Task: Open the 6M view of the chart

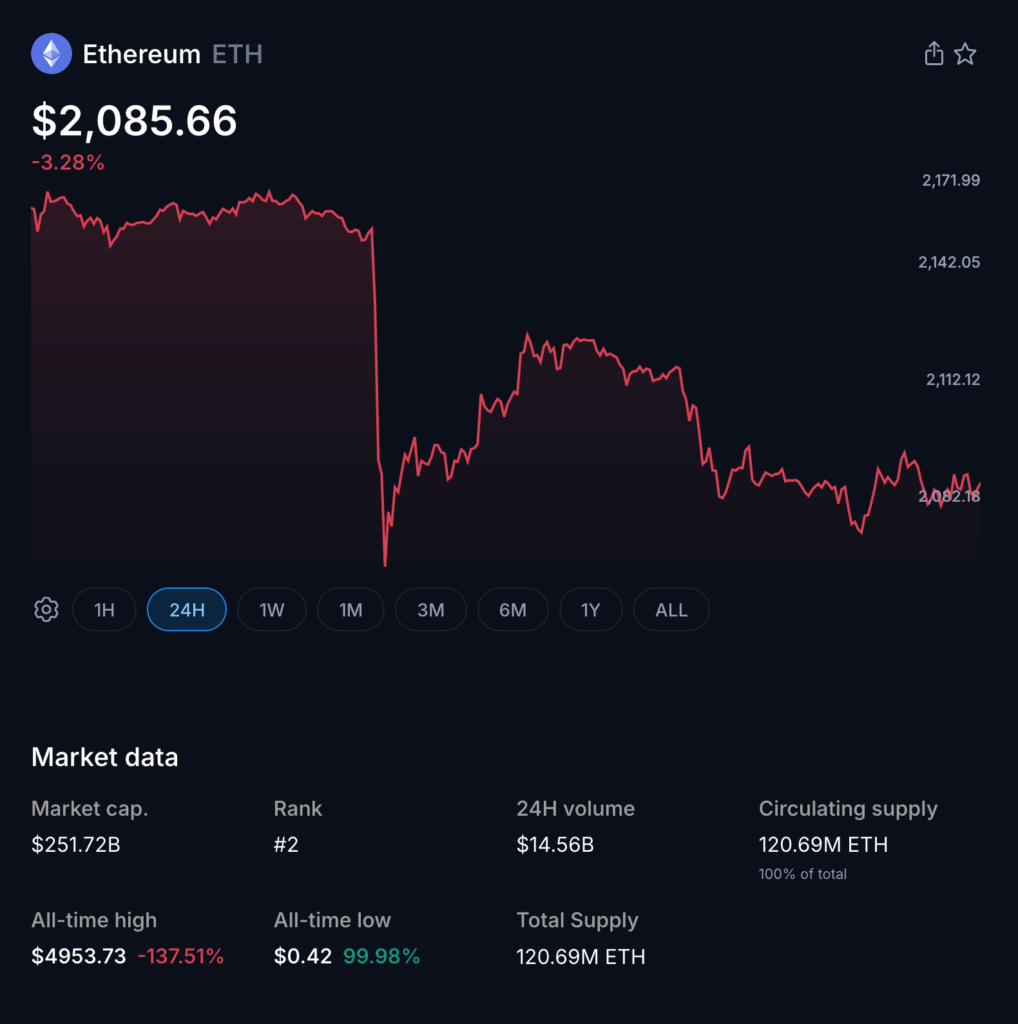Action: 512,609
